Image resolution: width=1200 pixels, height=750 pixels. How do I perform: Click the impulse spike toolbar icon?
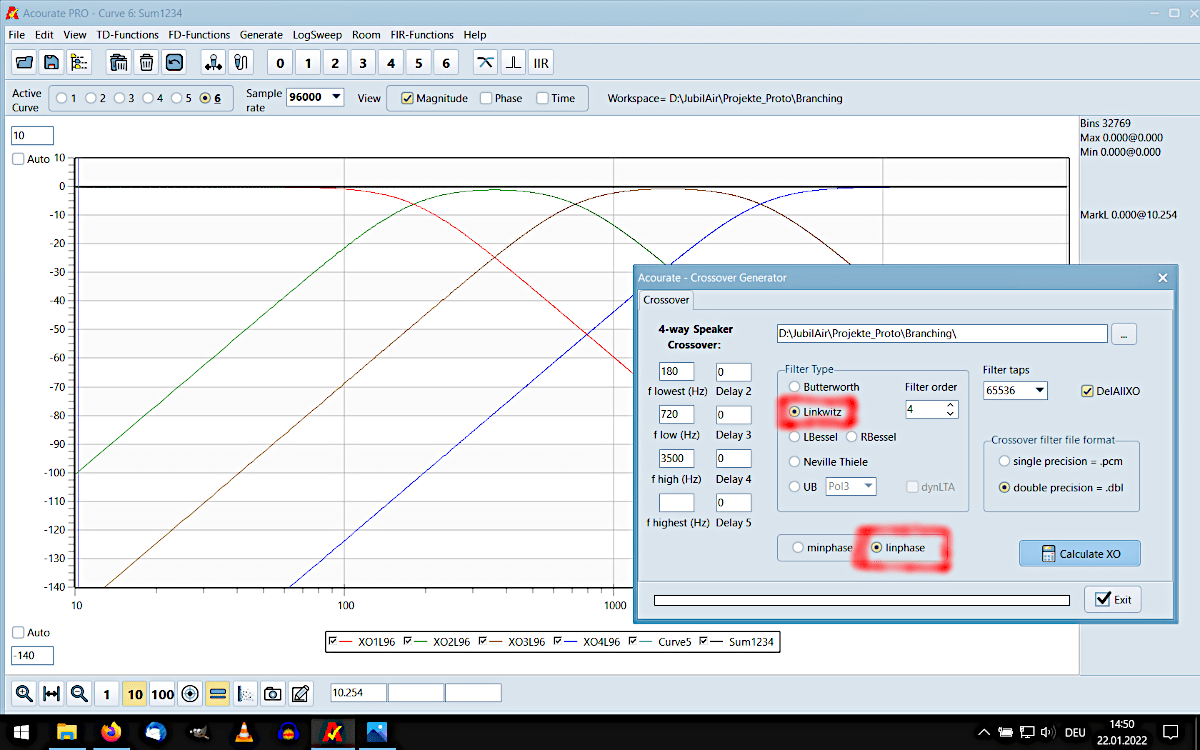click(513, 63)
